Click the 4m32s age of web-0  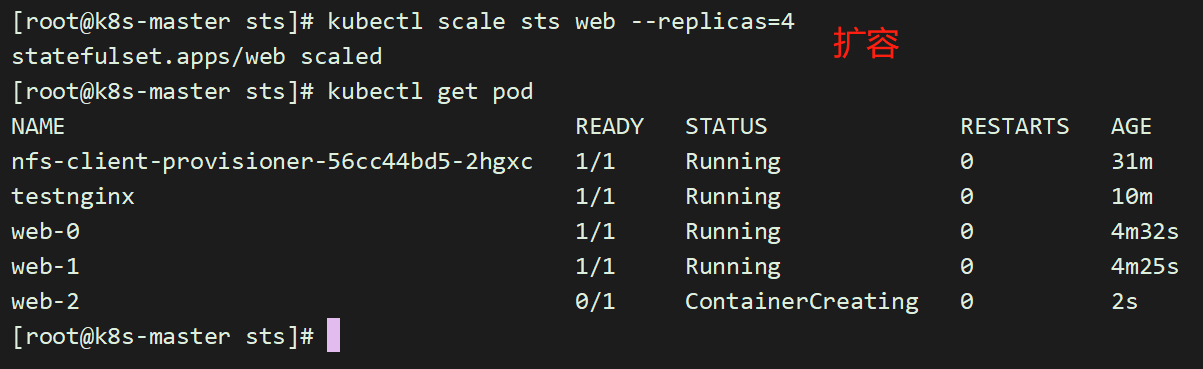1145,231
